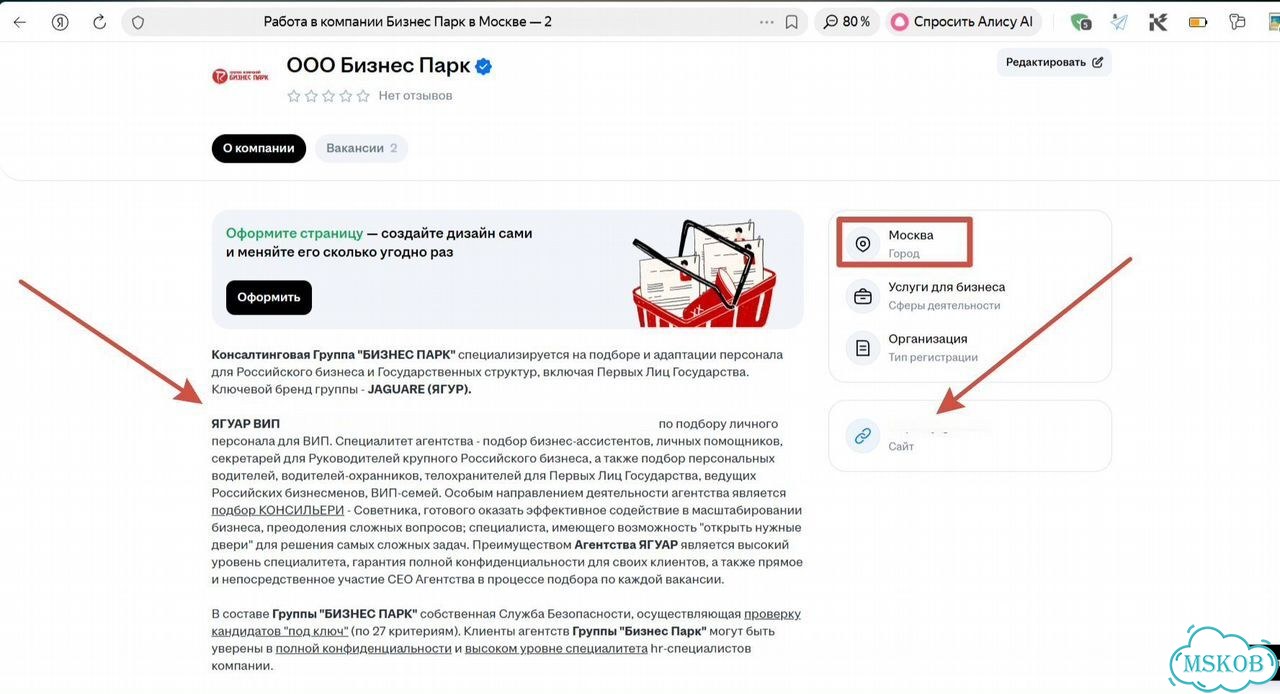Open the проверку кандидатов "под ключ" link
The image size is (1280, 694).
coord(506,622)
